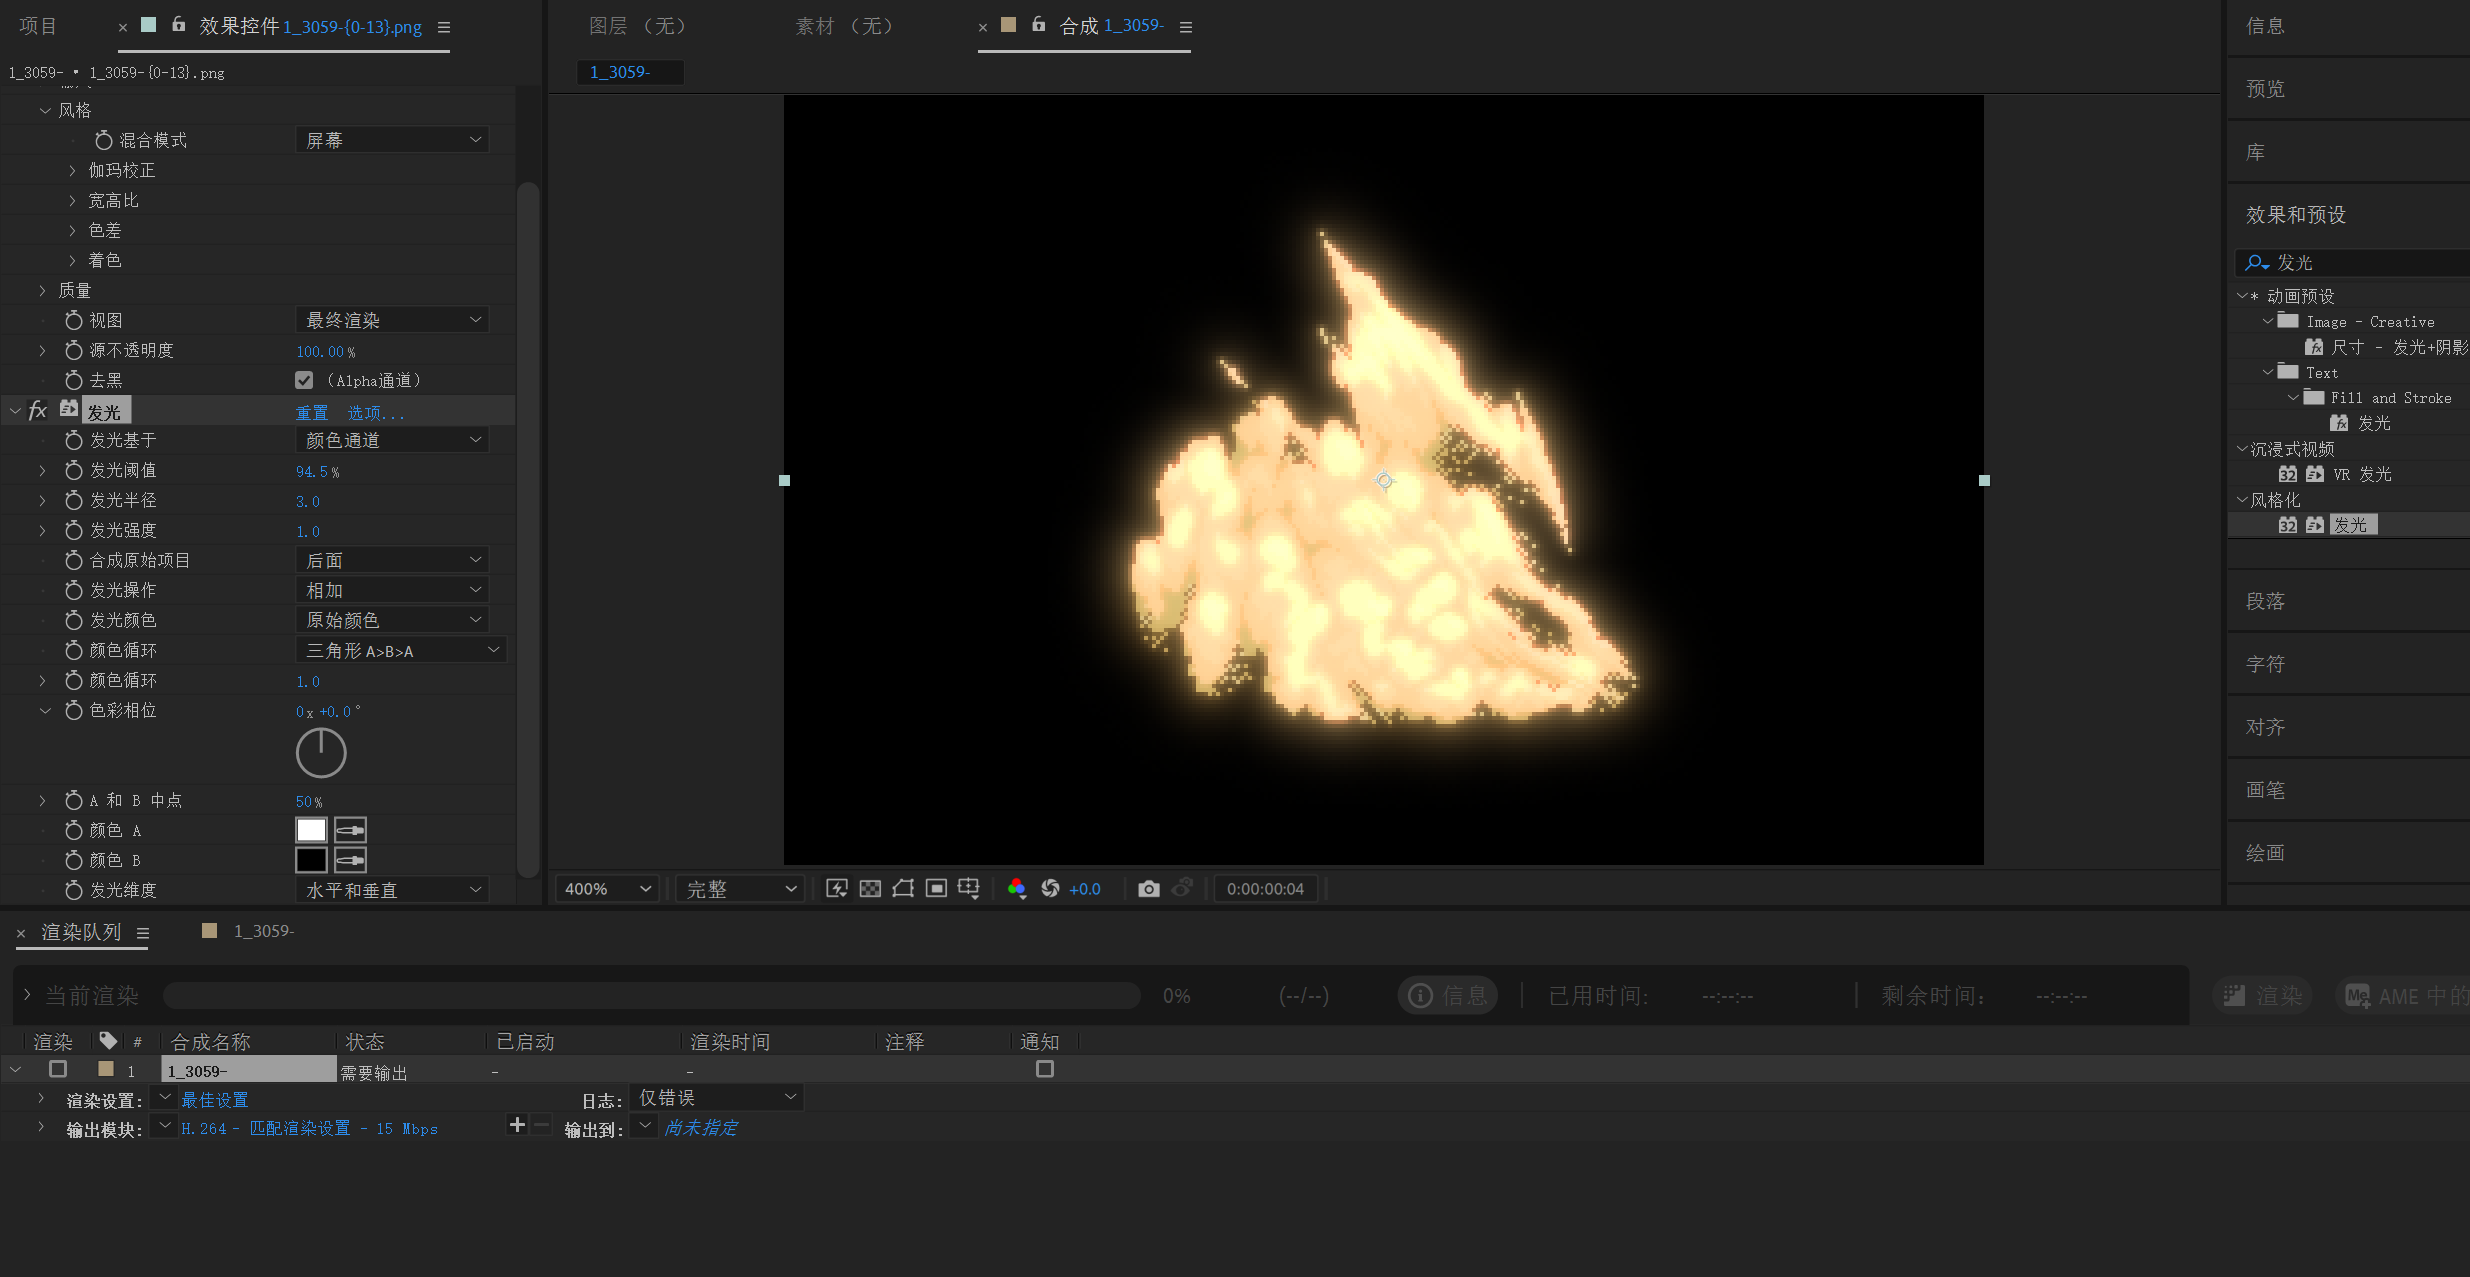Toggle stopwatch for 发光阈值
The width and height of the screenshot is (2470, 1277).
point(74,470)
